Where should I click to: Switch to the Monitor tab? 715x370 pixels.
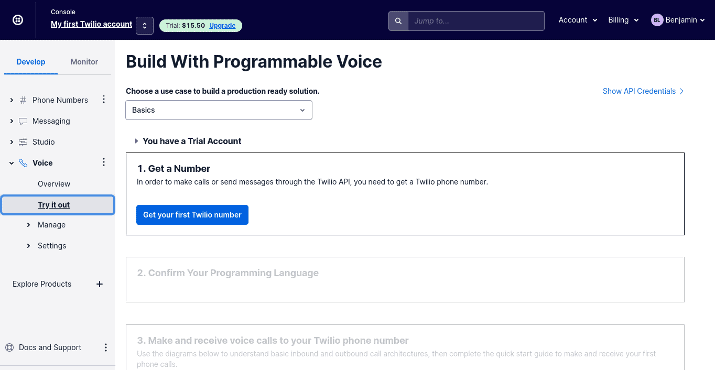(84, 62)
